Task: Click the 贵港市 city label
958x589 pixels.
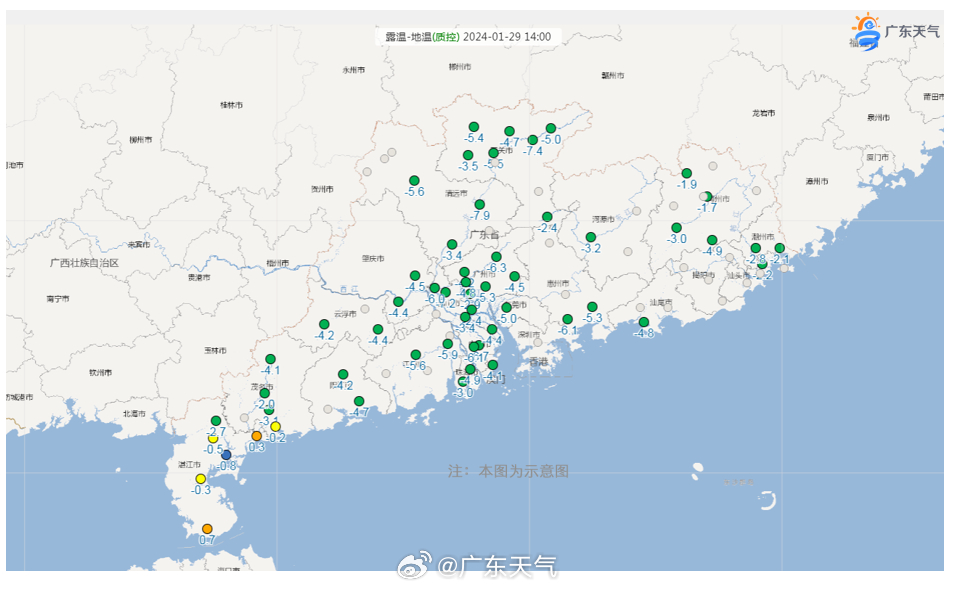Action: (x=199, y=277)
